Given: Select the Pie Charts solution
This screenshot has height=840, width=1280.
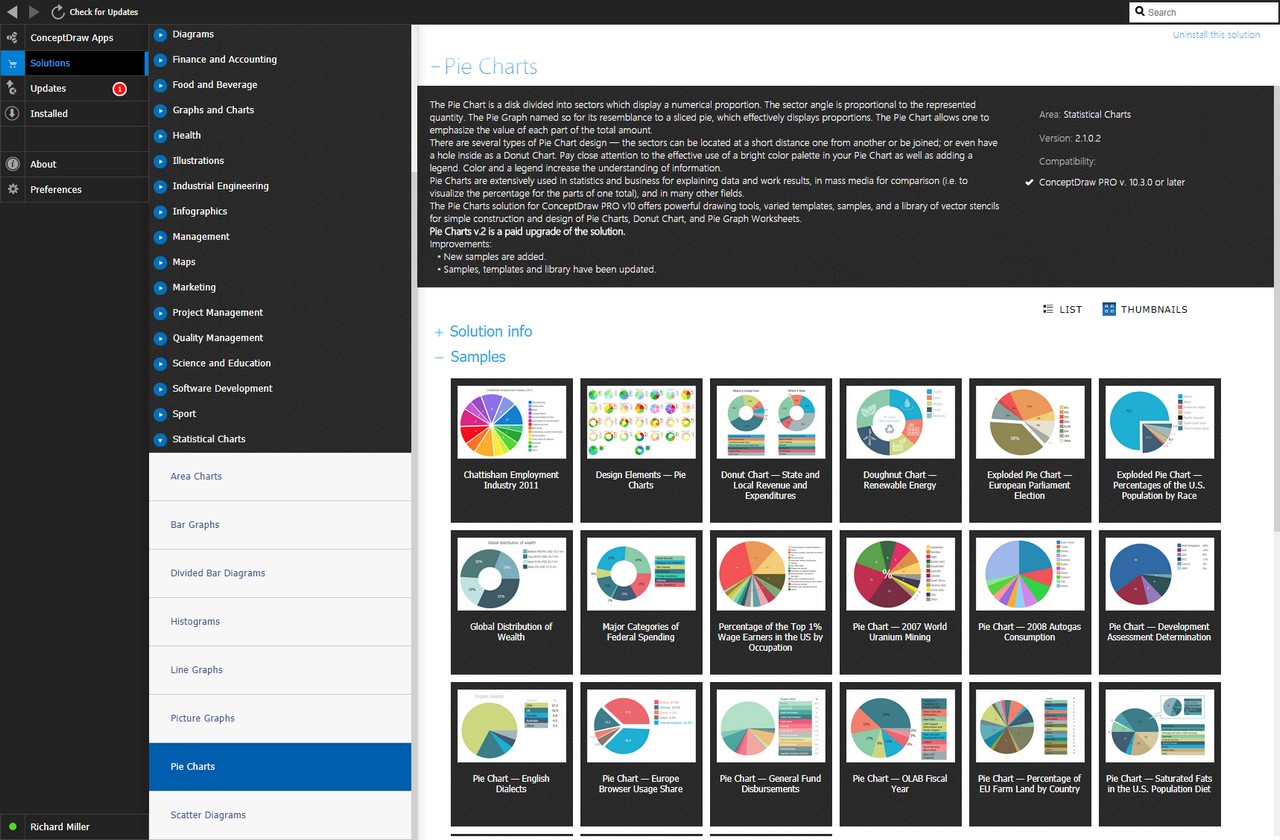Looking at the screenshot, I should click(x=280, y=767).
